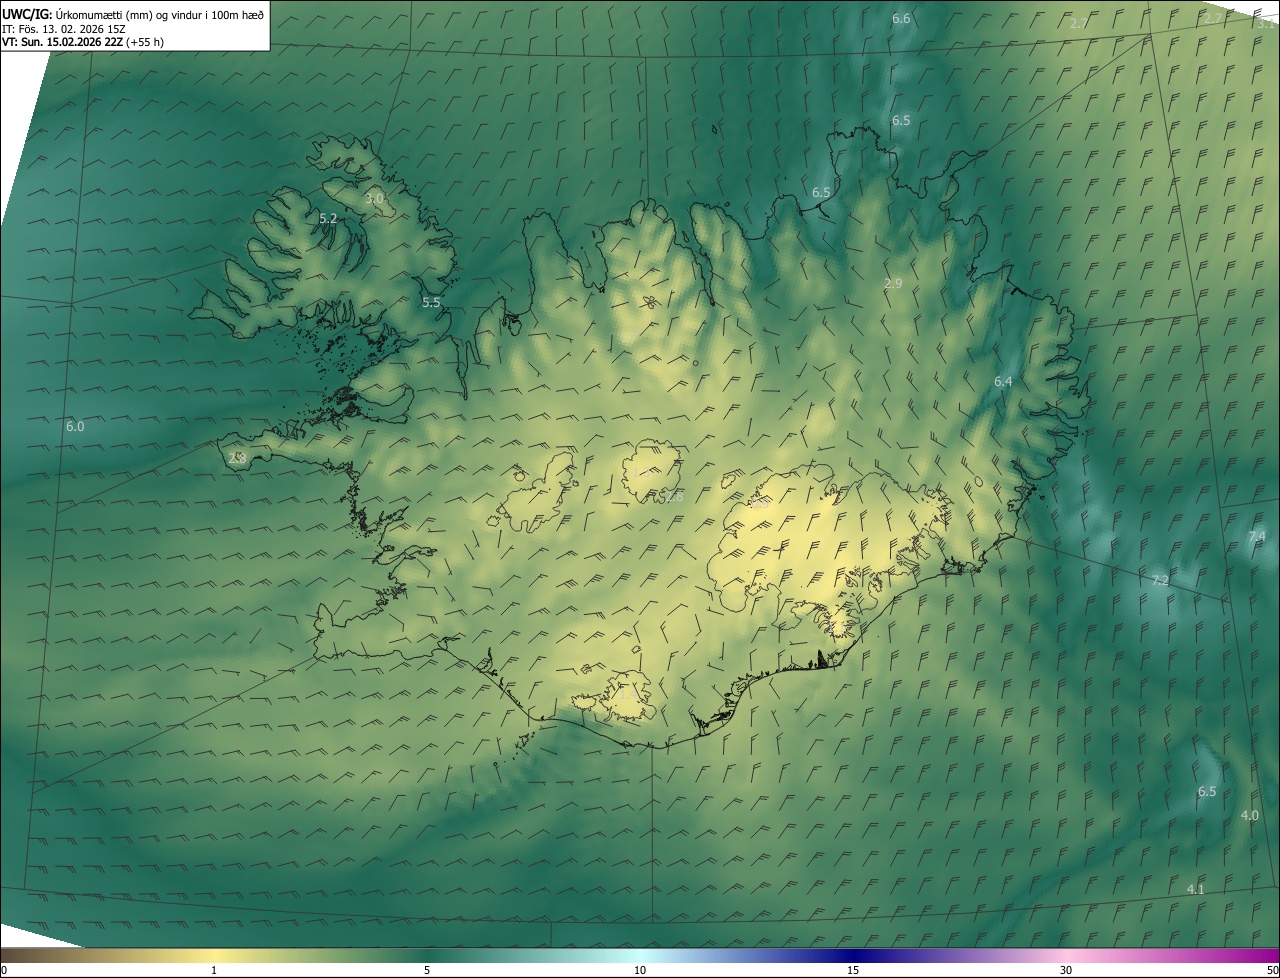
Task: Click the 10 tick label on the legend
Action: 640,970
